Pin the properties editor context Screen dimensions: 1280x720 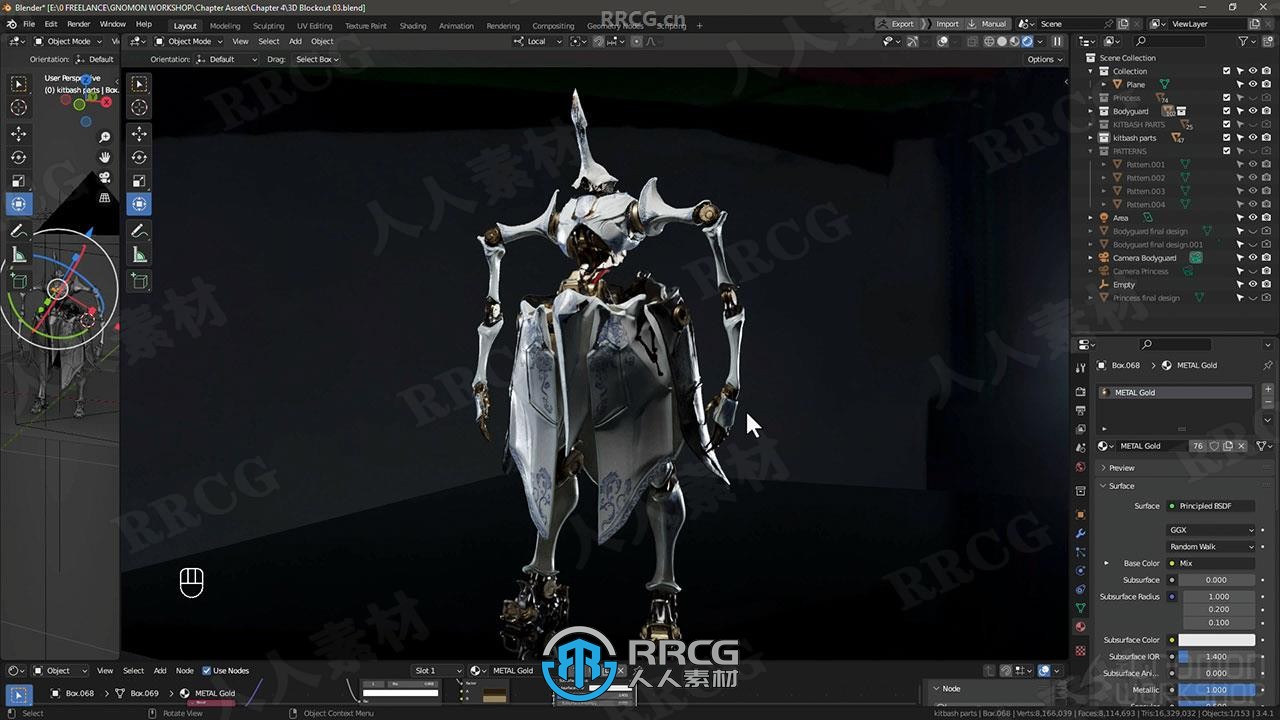pos(1267,365)
